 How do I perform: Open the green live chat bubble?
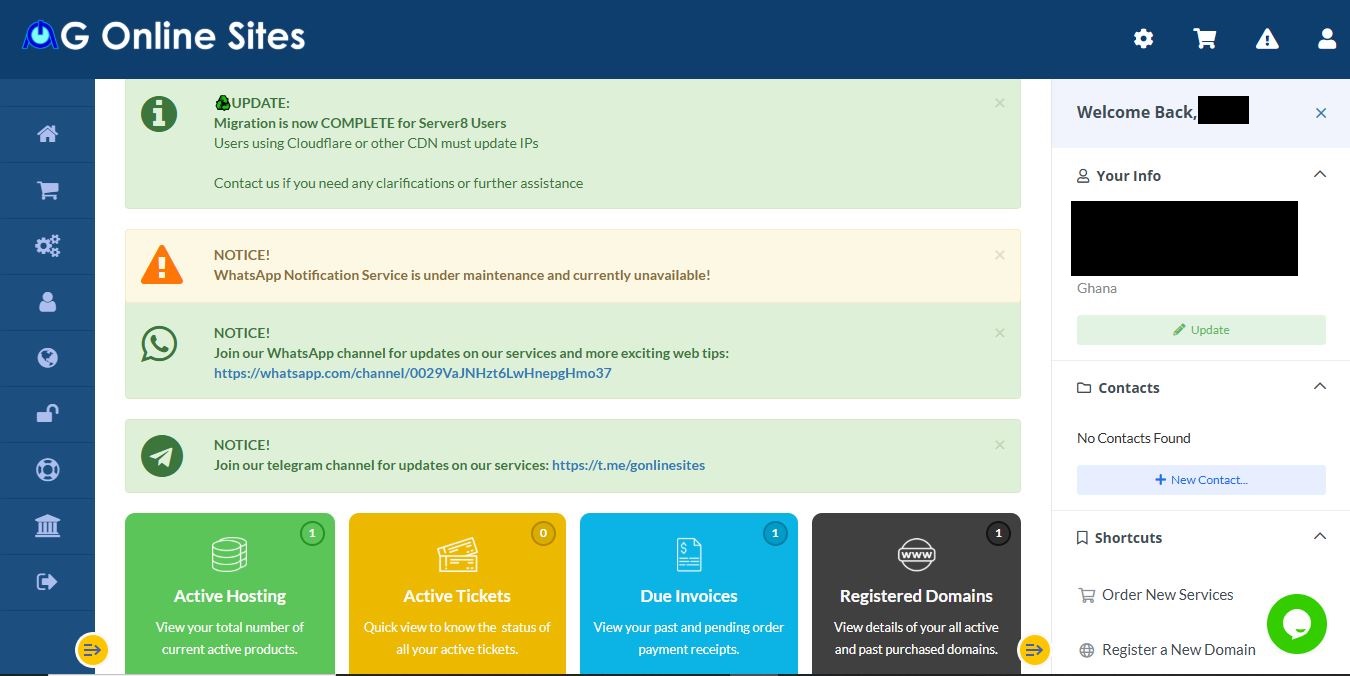coord(1296,624)
